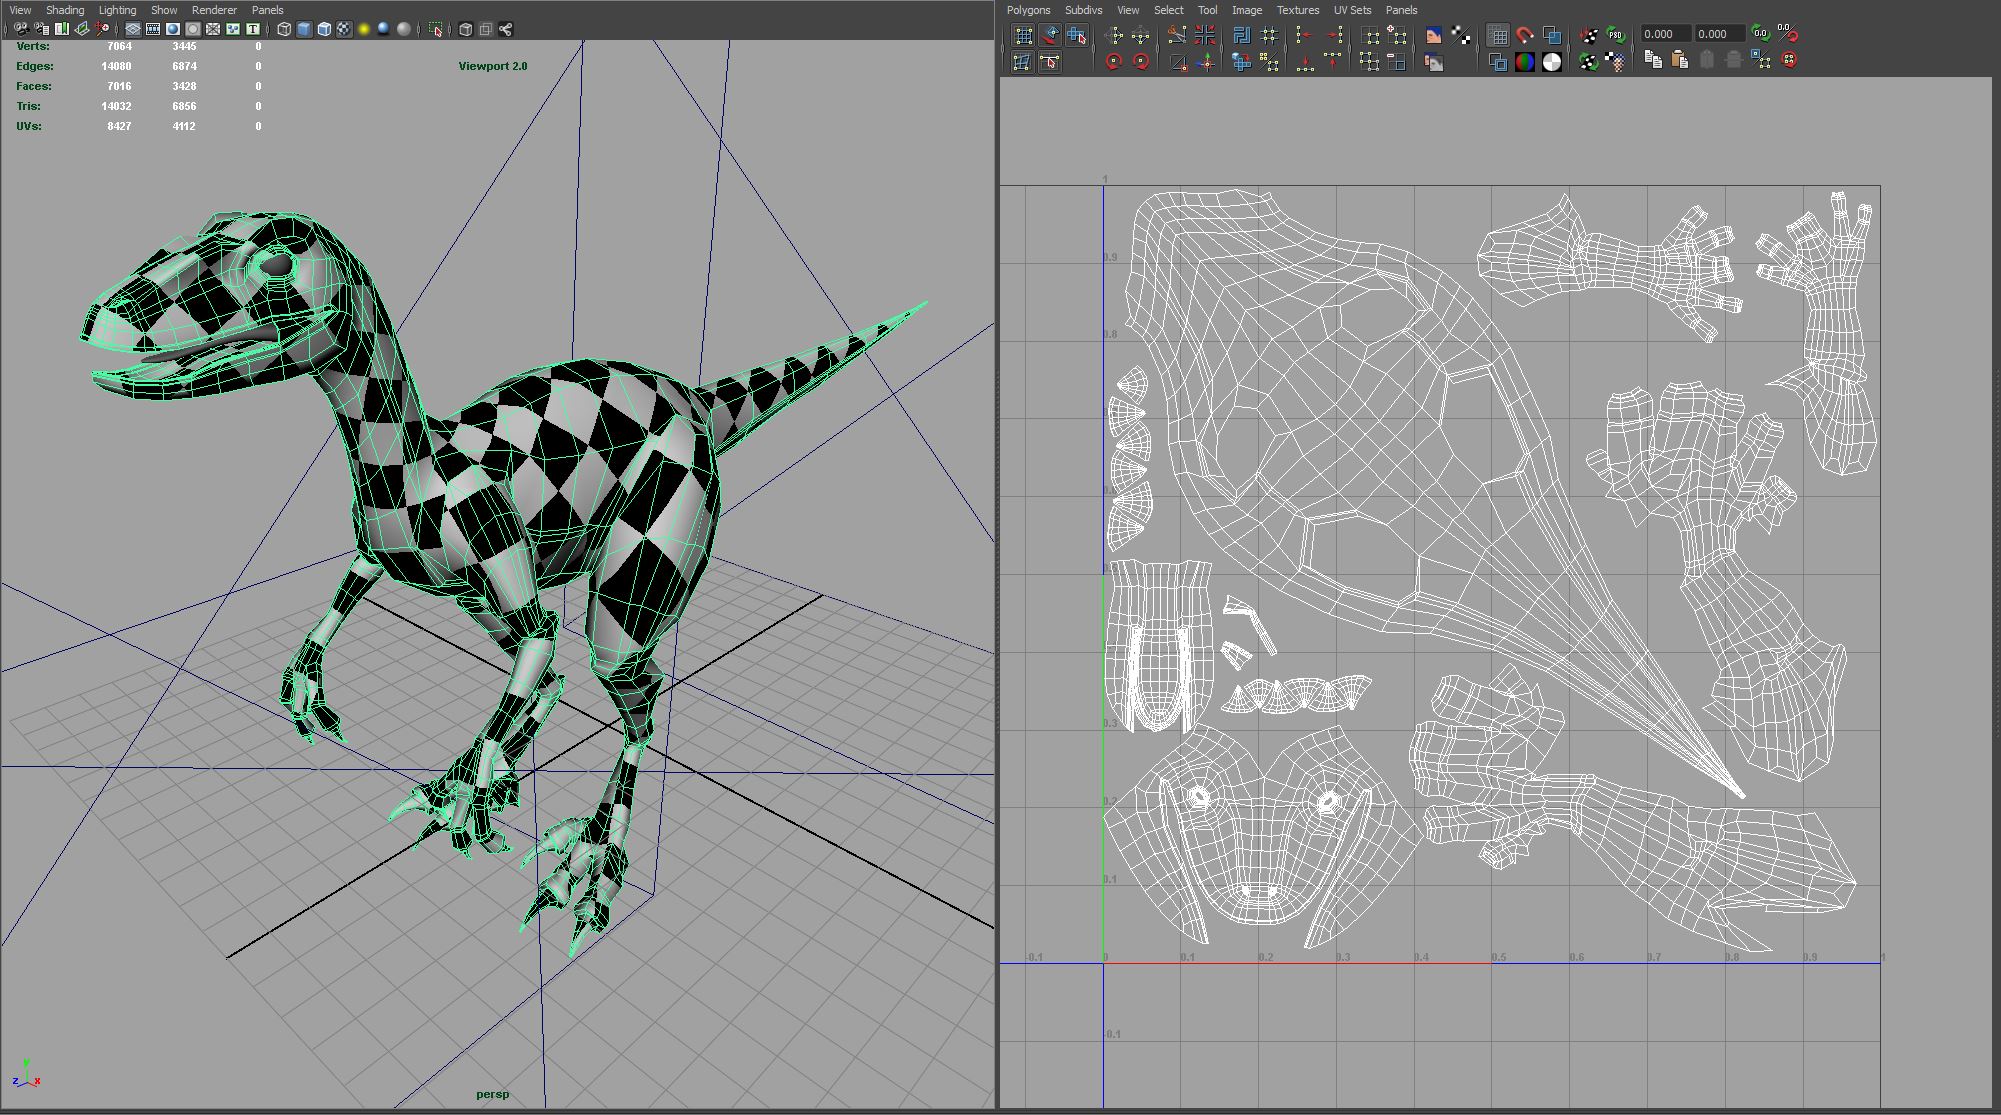2001x1115 pixels.
Task: Open the Subdivs menu in UV editor
Action: pos(1083,10)
